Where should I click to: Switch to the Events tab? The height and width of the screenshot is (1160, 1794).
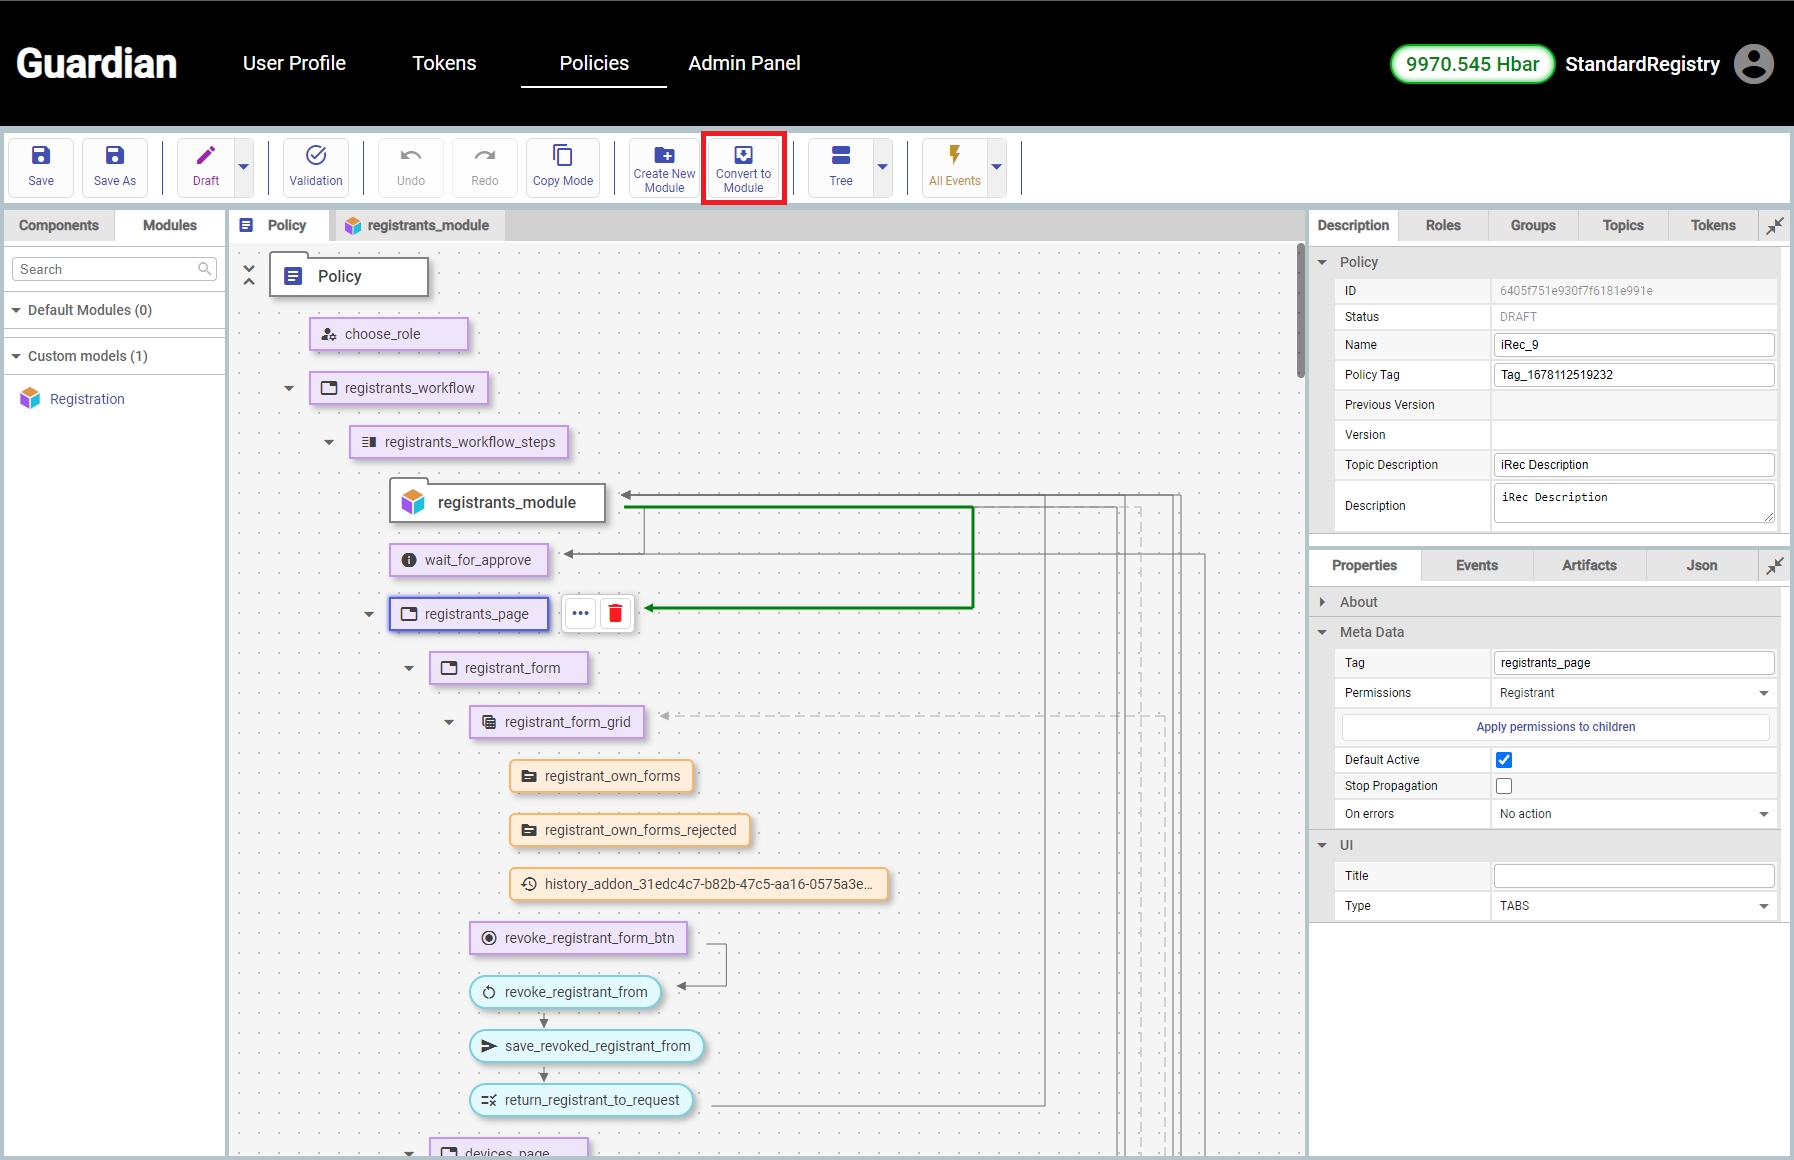click(x=1476, y=565)
